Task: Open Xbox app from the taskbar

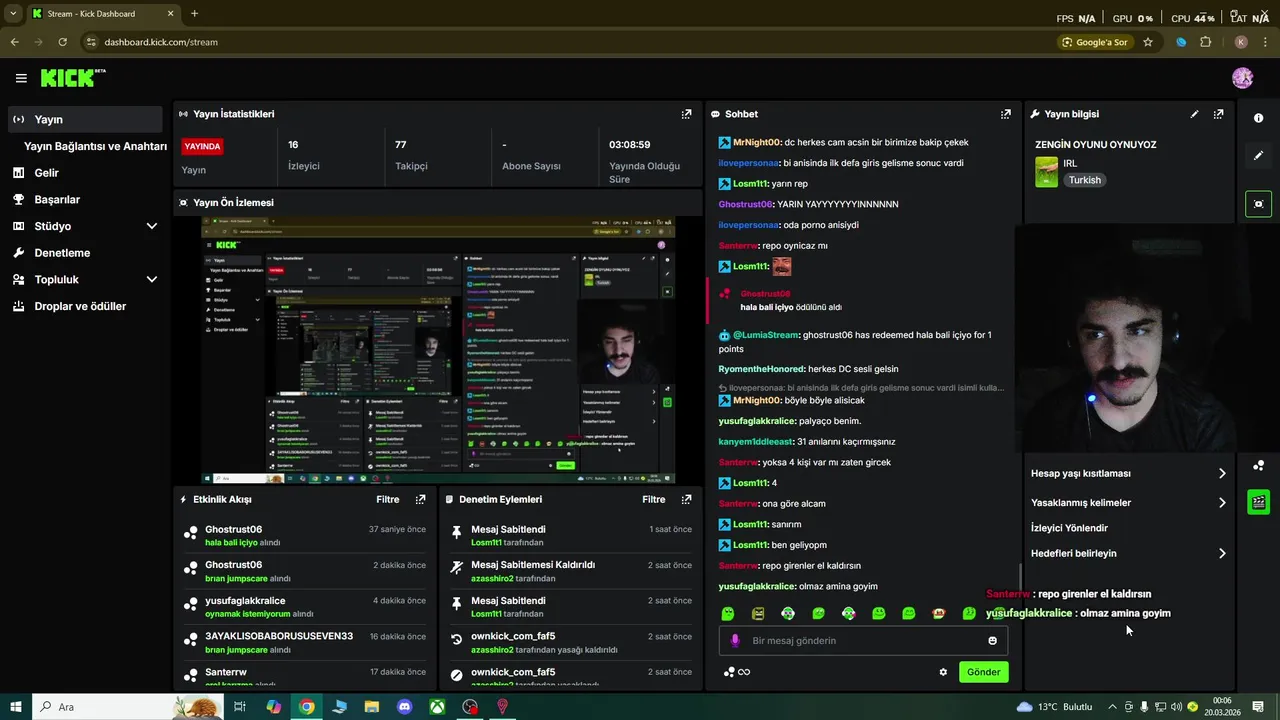Action: [x=437, y=707]
